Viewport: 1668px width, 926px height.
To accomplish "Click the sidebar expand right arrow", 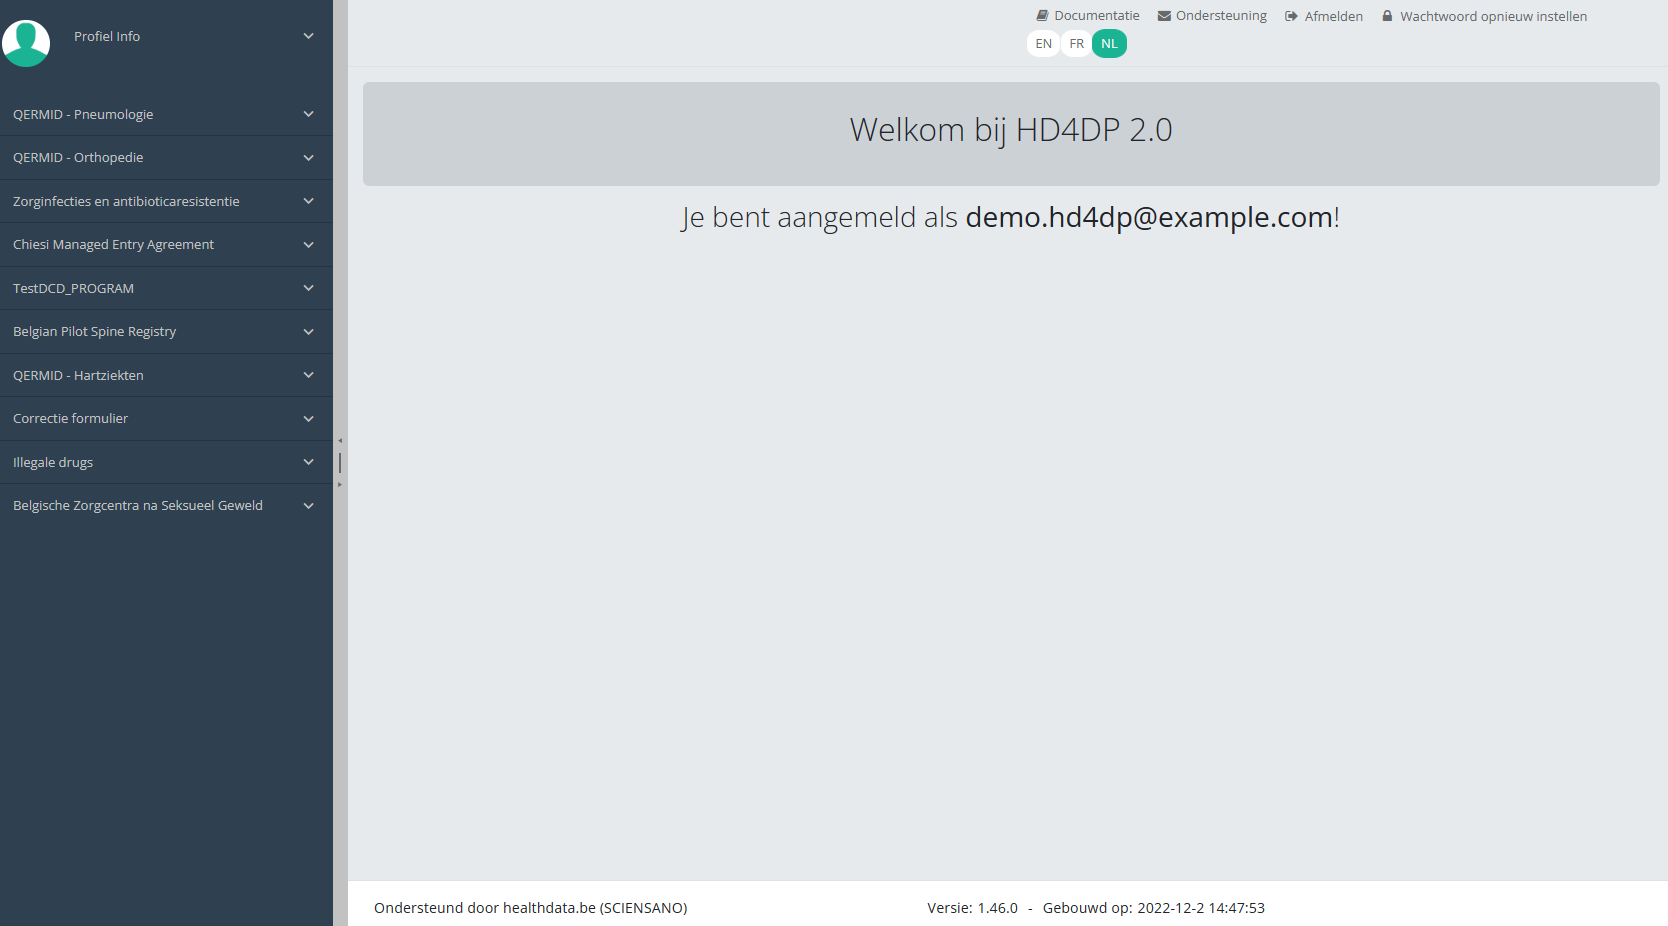I will (x=340, y=485).
